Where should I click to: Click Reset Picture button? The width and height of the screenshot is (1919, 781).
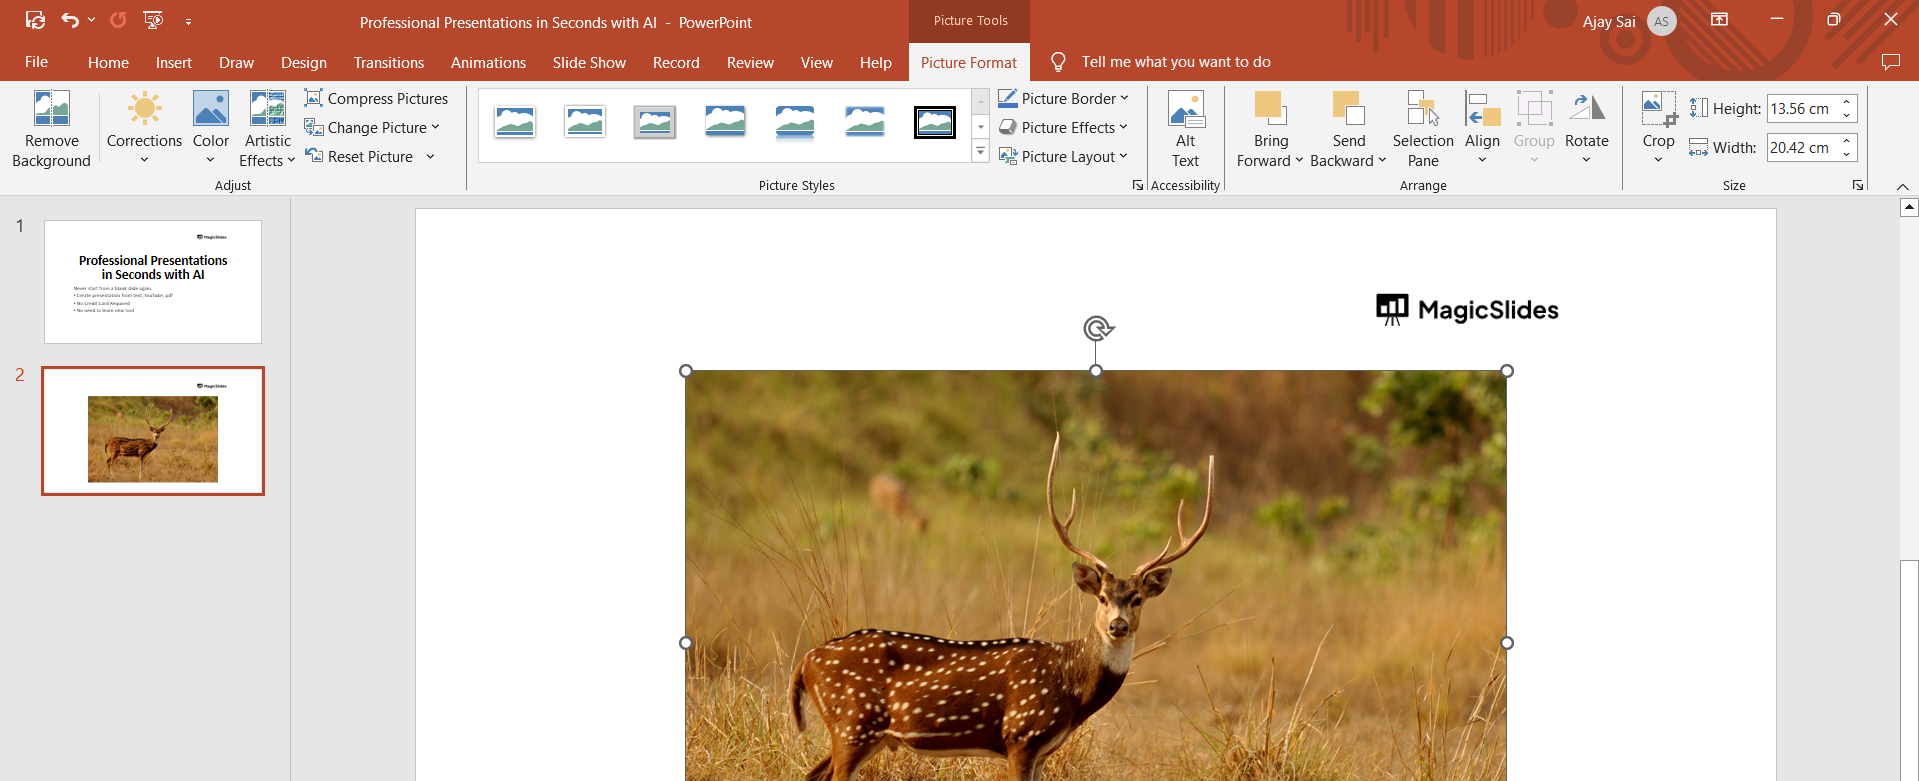(x=360, y=157)
